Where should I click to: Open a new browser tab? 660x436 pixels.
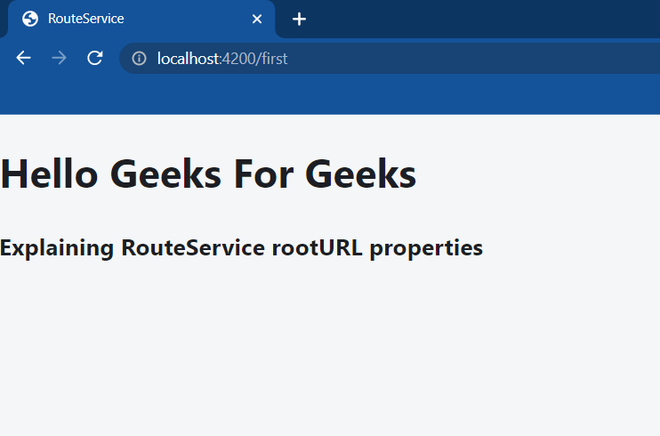pos(299,19)
